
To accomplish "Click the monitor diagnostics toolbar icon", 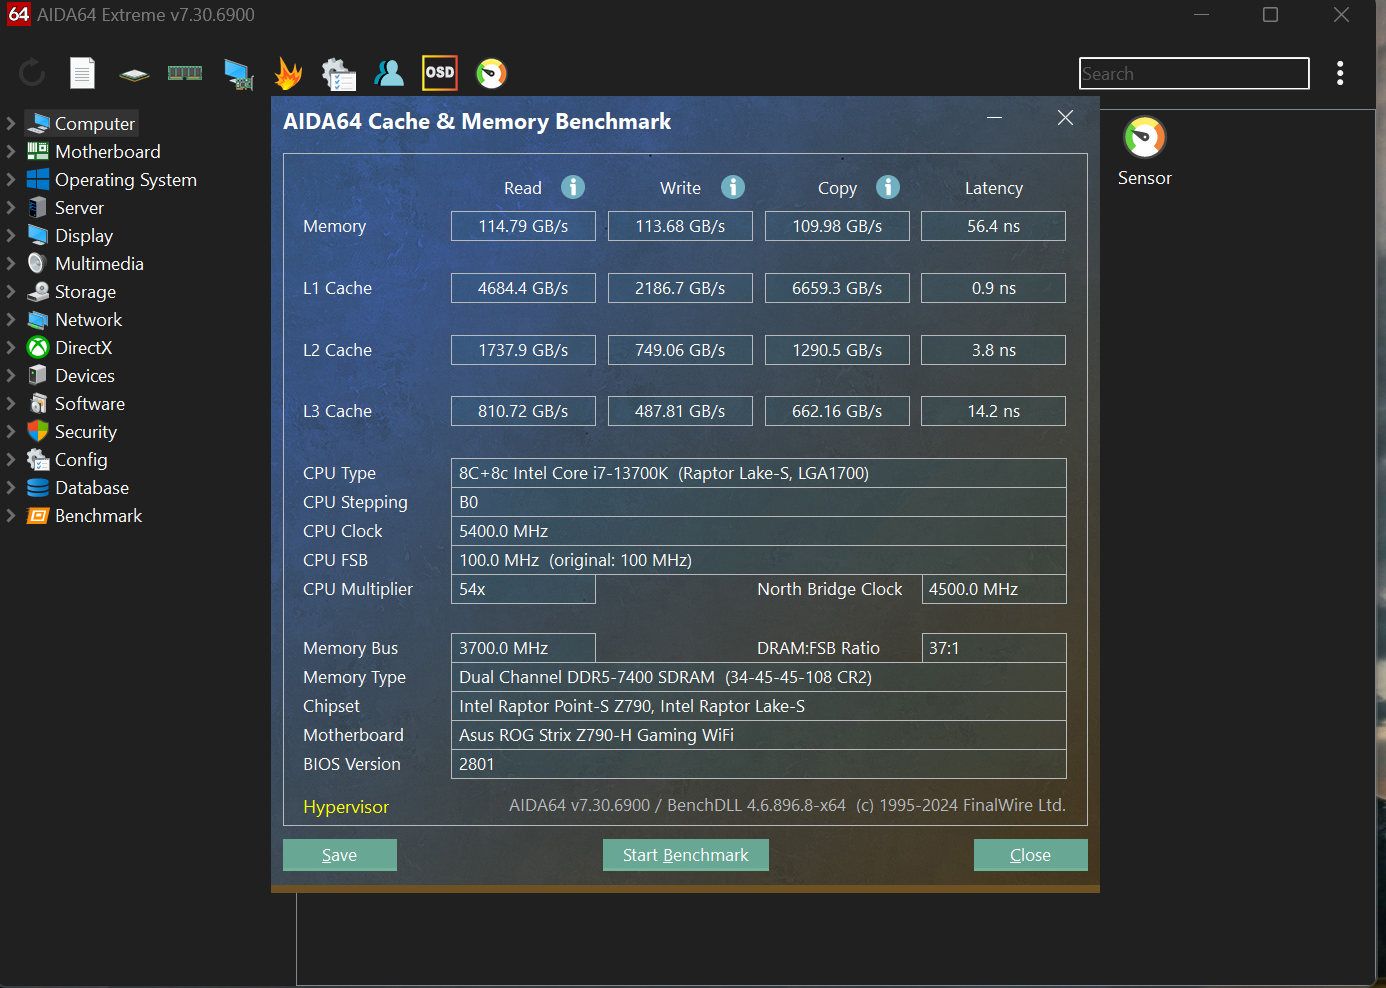I will click(x=238, y=74).
